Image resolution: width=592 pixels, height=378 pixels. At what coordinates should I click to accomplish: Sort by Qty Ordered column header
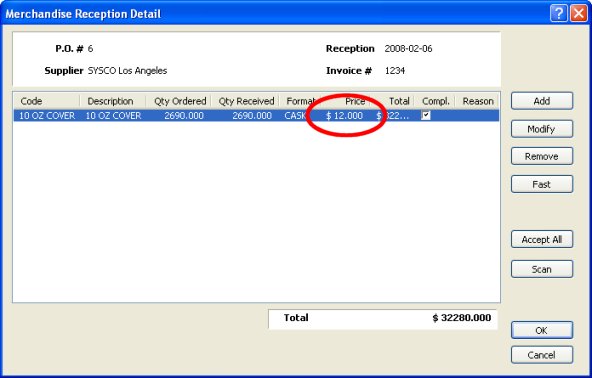click(x=178, y=101)
